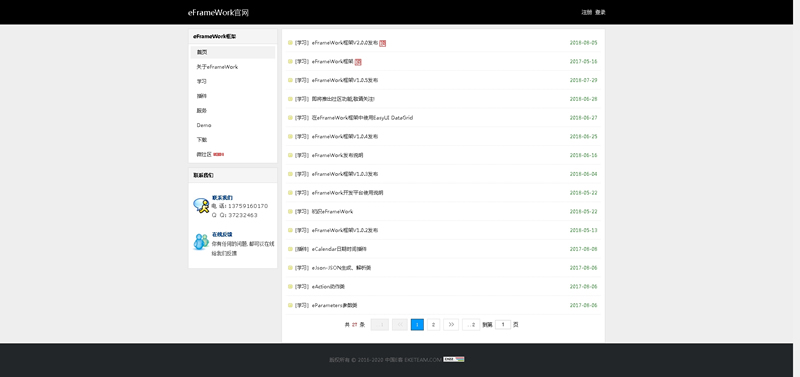This screenshot has height=377, width=800.
Task: Click yellow bullet of eAction row
Action: pos(290,286)
